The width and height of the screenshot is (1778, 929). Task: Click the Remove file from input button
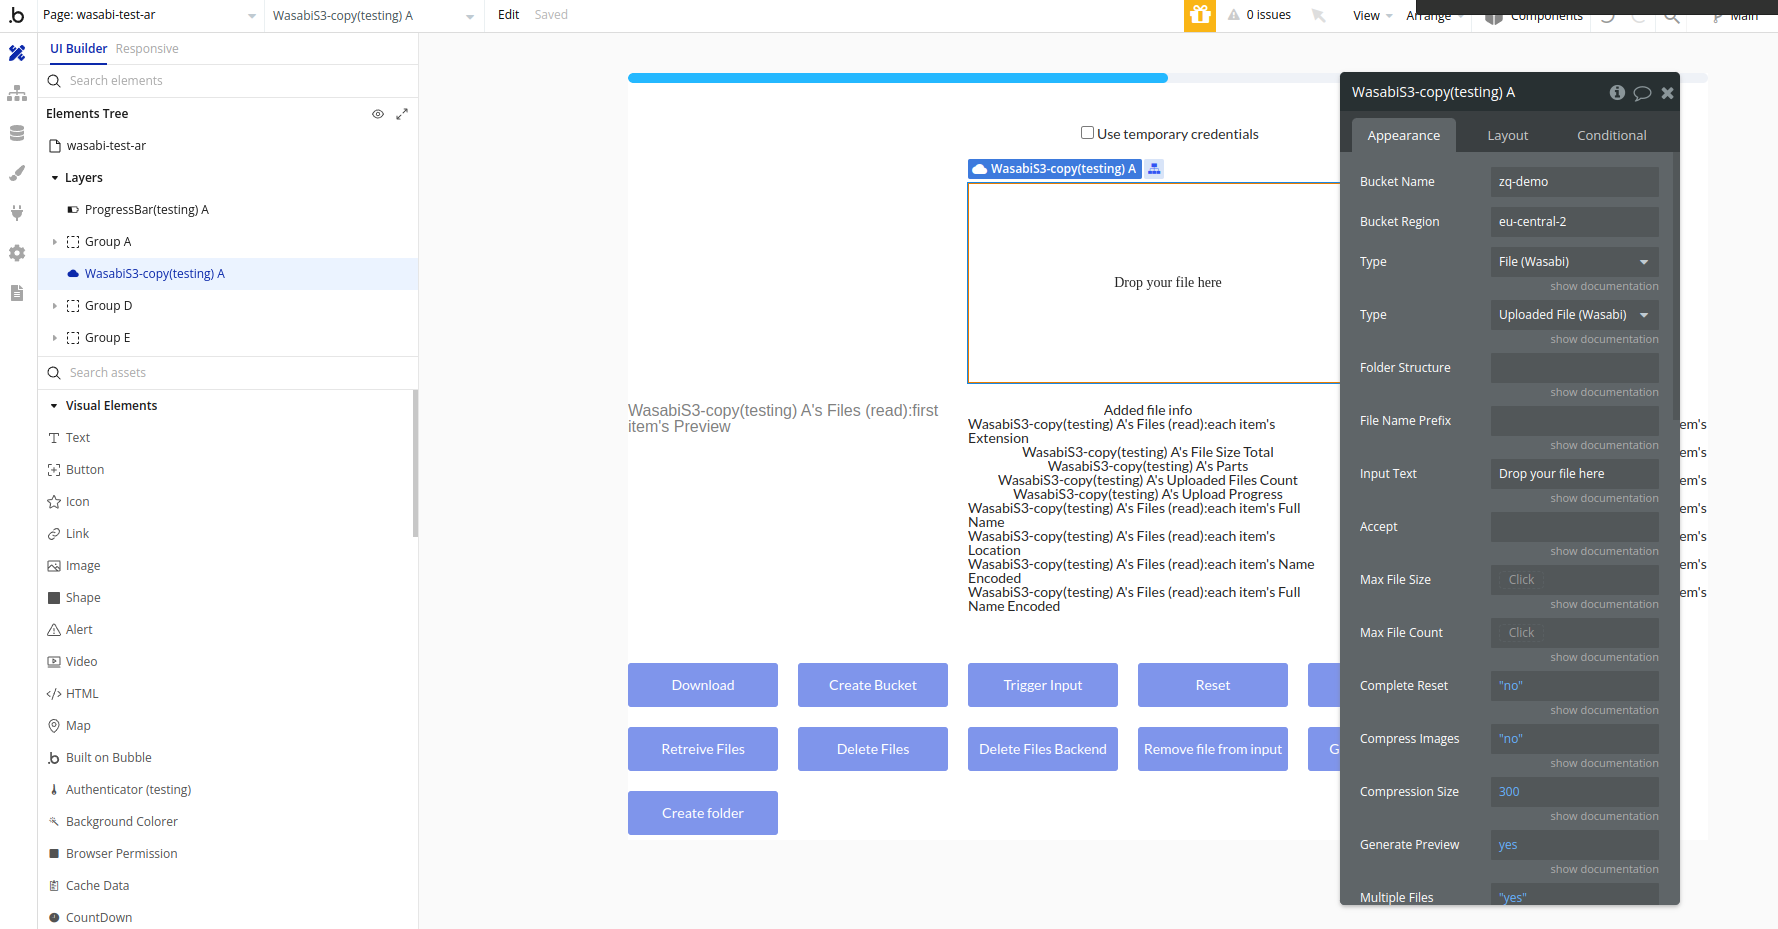click(1213, 749)
